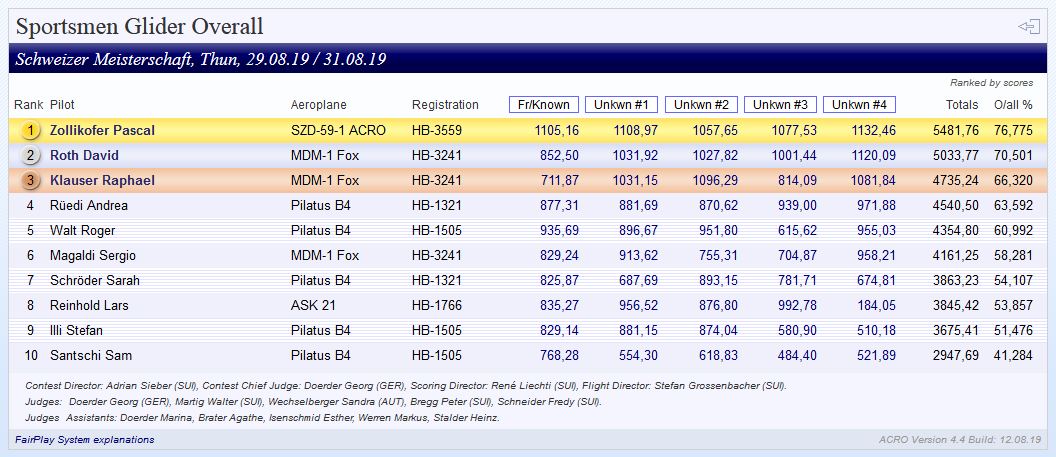Open FairPlay System explanations link
1056x457 pixels.
(x=85, y=439)
